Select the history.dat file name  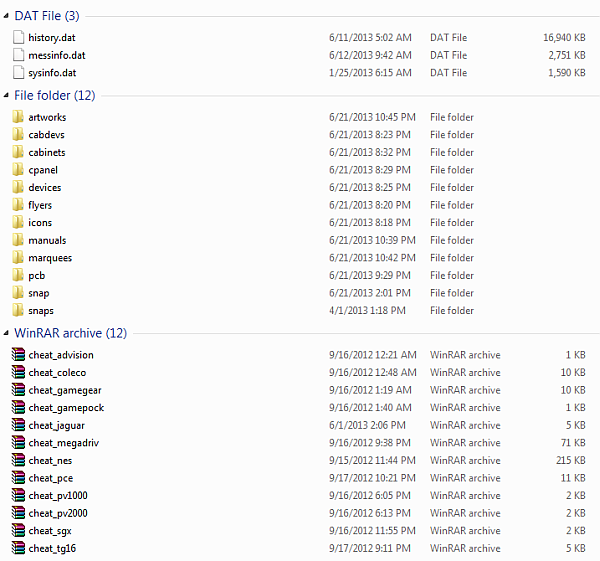52,38
